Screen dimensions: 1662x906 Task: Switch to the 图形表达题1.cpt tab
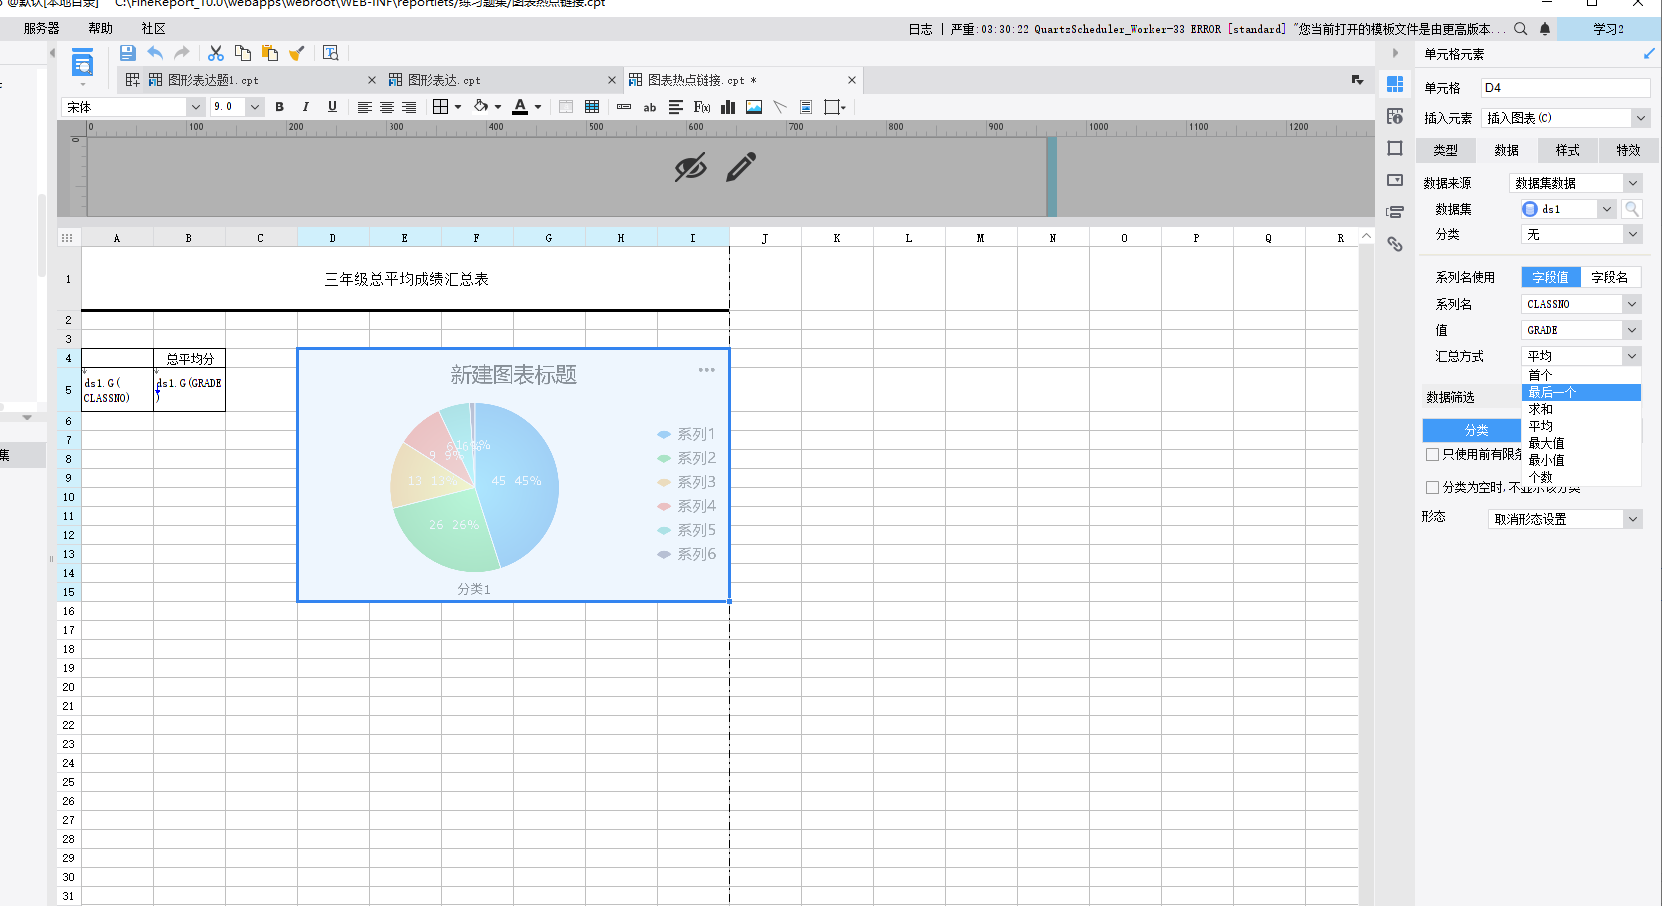[250, 80]
